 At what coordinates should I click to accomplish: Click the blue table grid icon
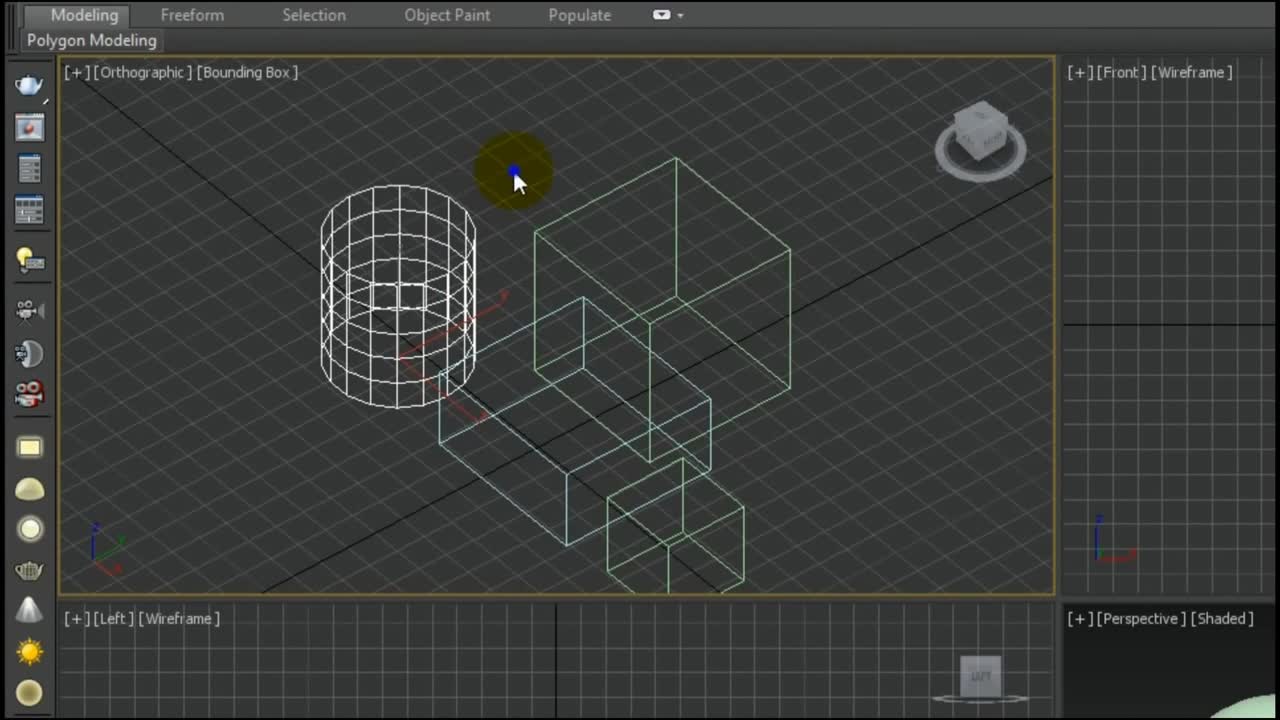tap(29, 210)
